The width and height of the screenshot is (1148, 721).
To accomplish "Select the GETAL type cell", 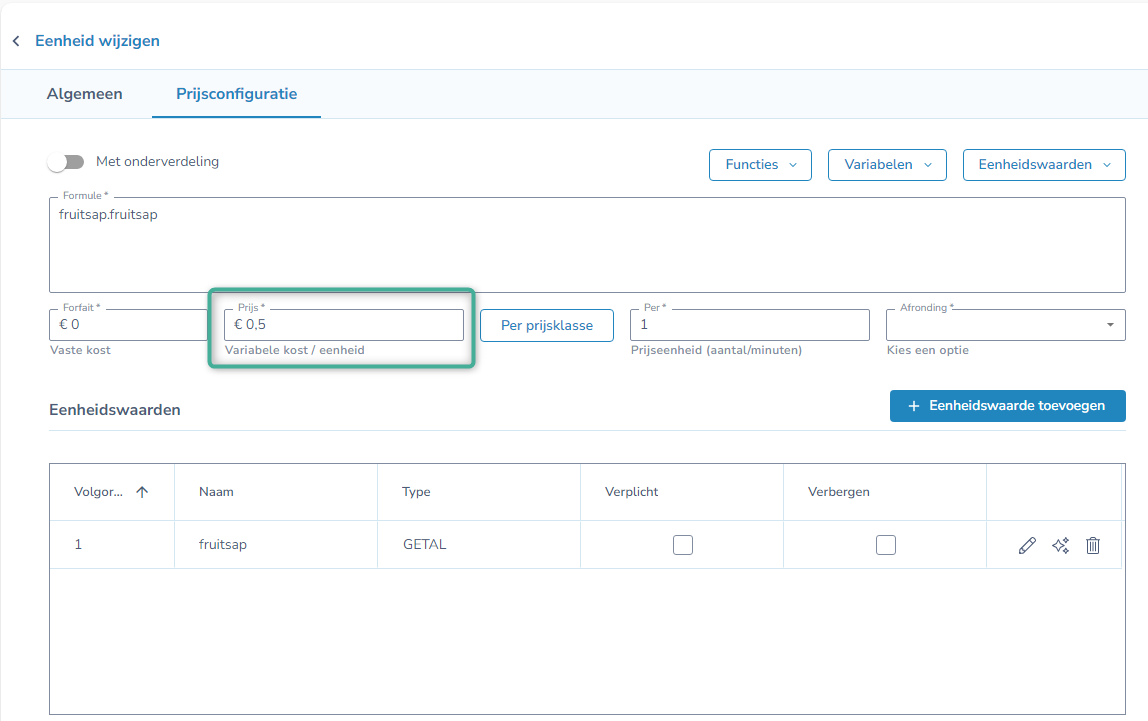I will coord(479,545).
